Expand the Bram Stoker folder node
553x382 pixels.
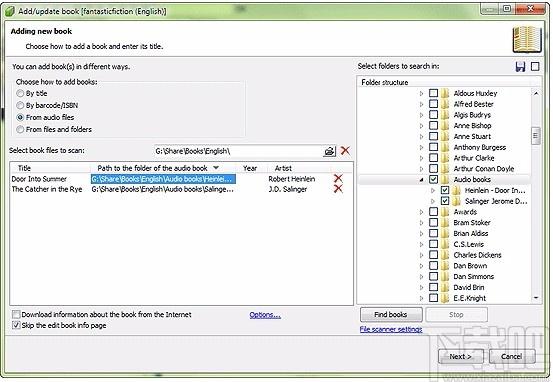tap(421, 223)
